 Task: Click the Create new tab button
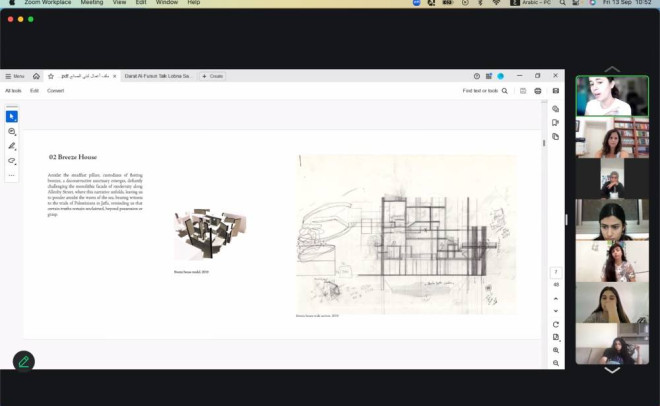click(x=212, y=76)
